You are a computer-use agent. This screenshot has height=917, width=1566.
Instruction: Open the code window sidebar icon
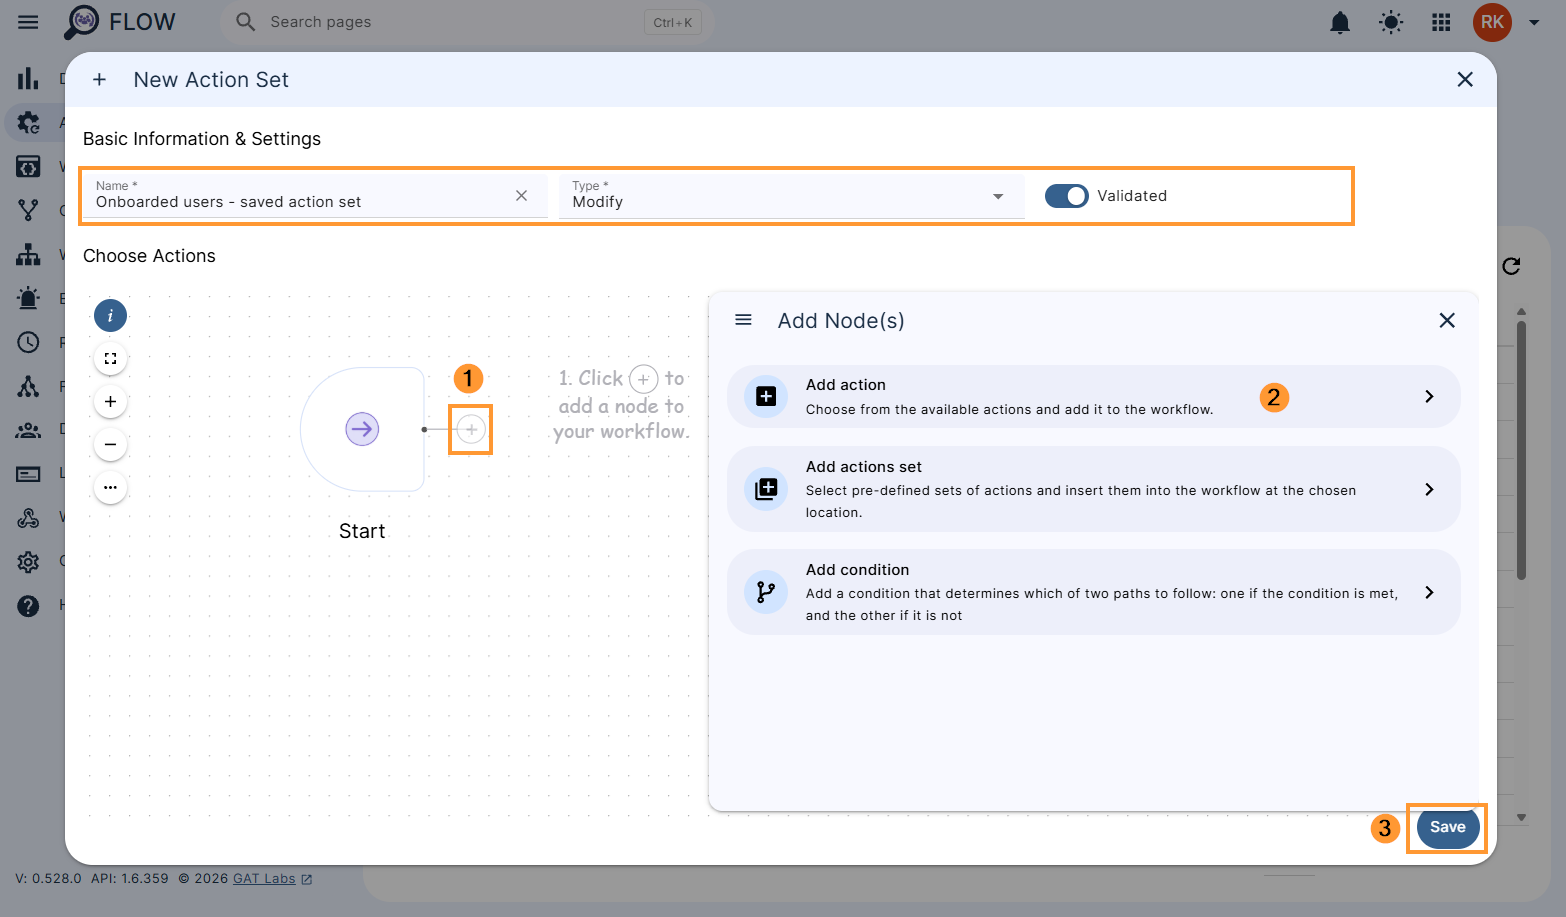point(28,167)
